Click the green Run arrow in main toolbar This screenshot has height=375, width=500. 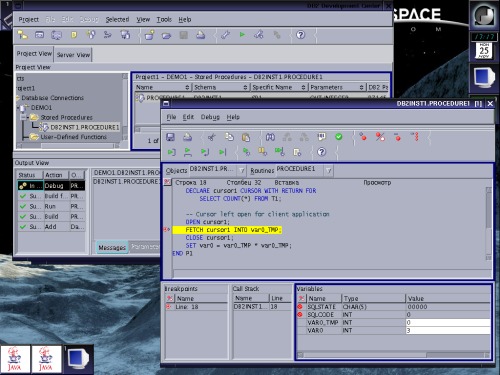242,34
